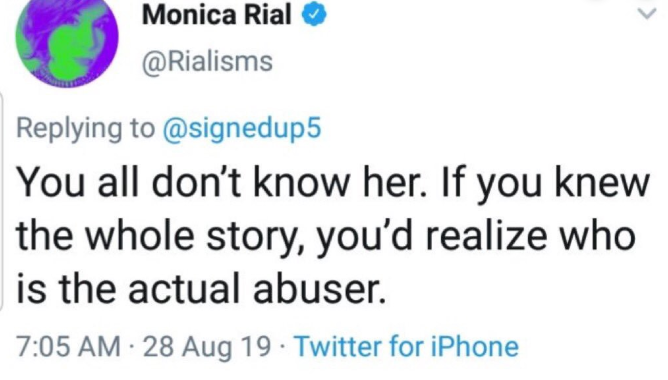Click the Twitter for iPhone source link
Viewport: 668px width, 380px height.
[407, 346]
